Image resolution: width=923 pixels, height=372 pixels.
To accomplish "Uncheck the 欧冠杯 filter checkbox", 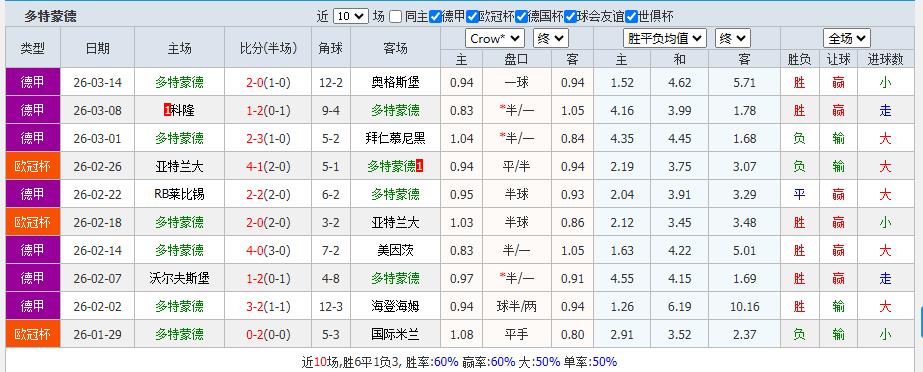I will 473,16.
